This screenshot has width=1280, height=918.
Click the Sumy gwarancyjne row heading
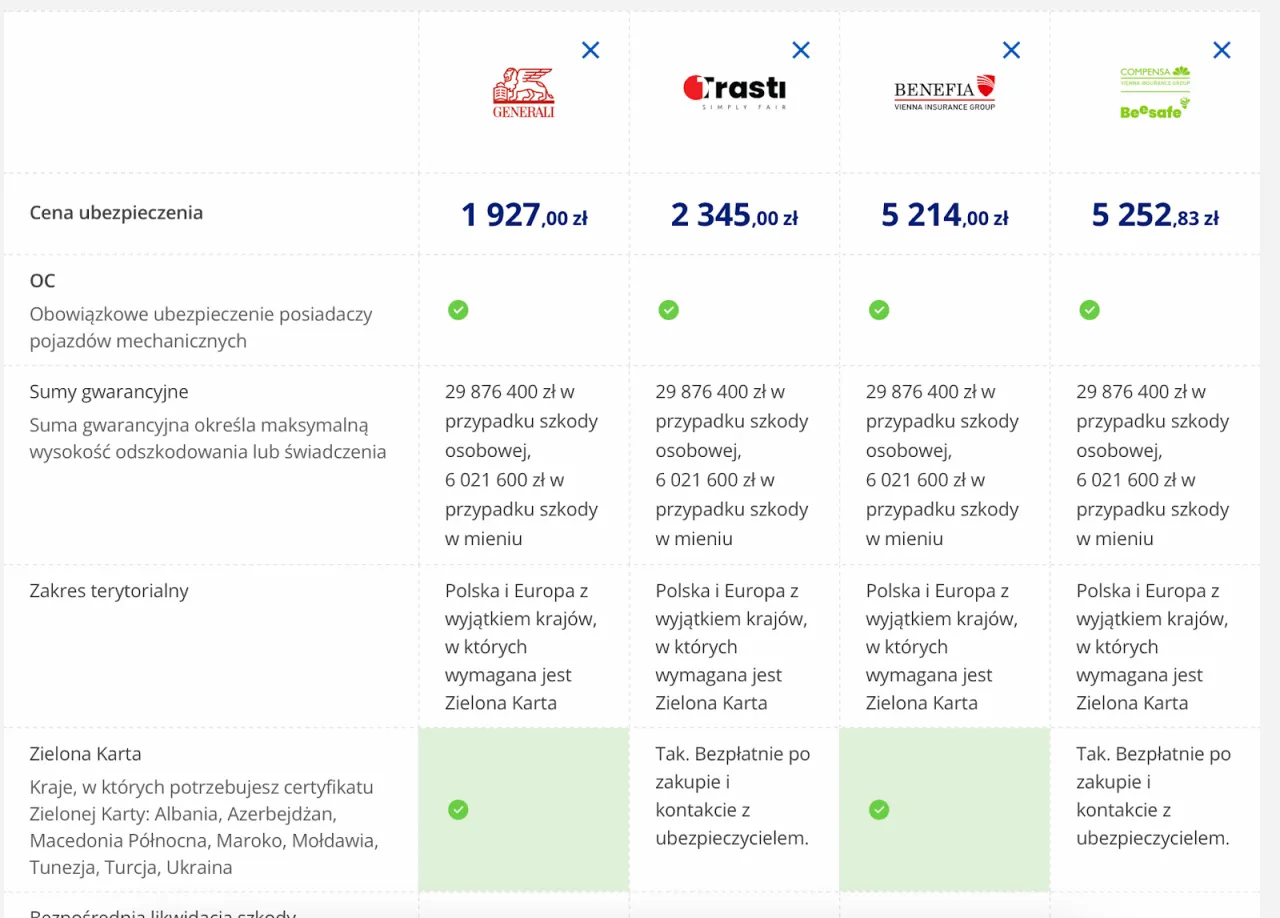109,392
